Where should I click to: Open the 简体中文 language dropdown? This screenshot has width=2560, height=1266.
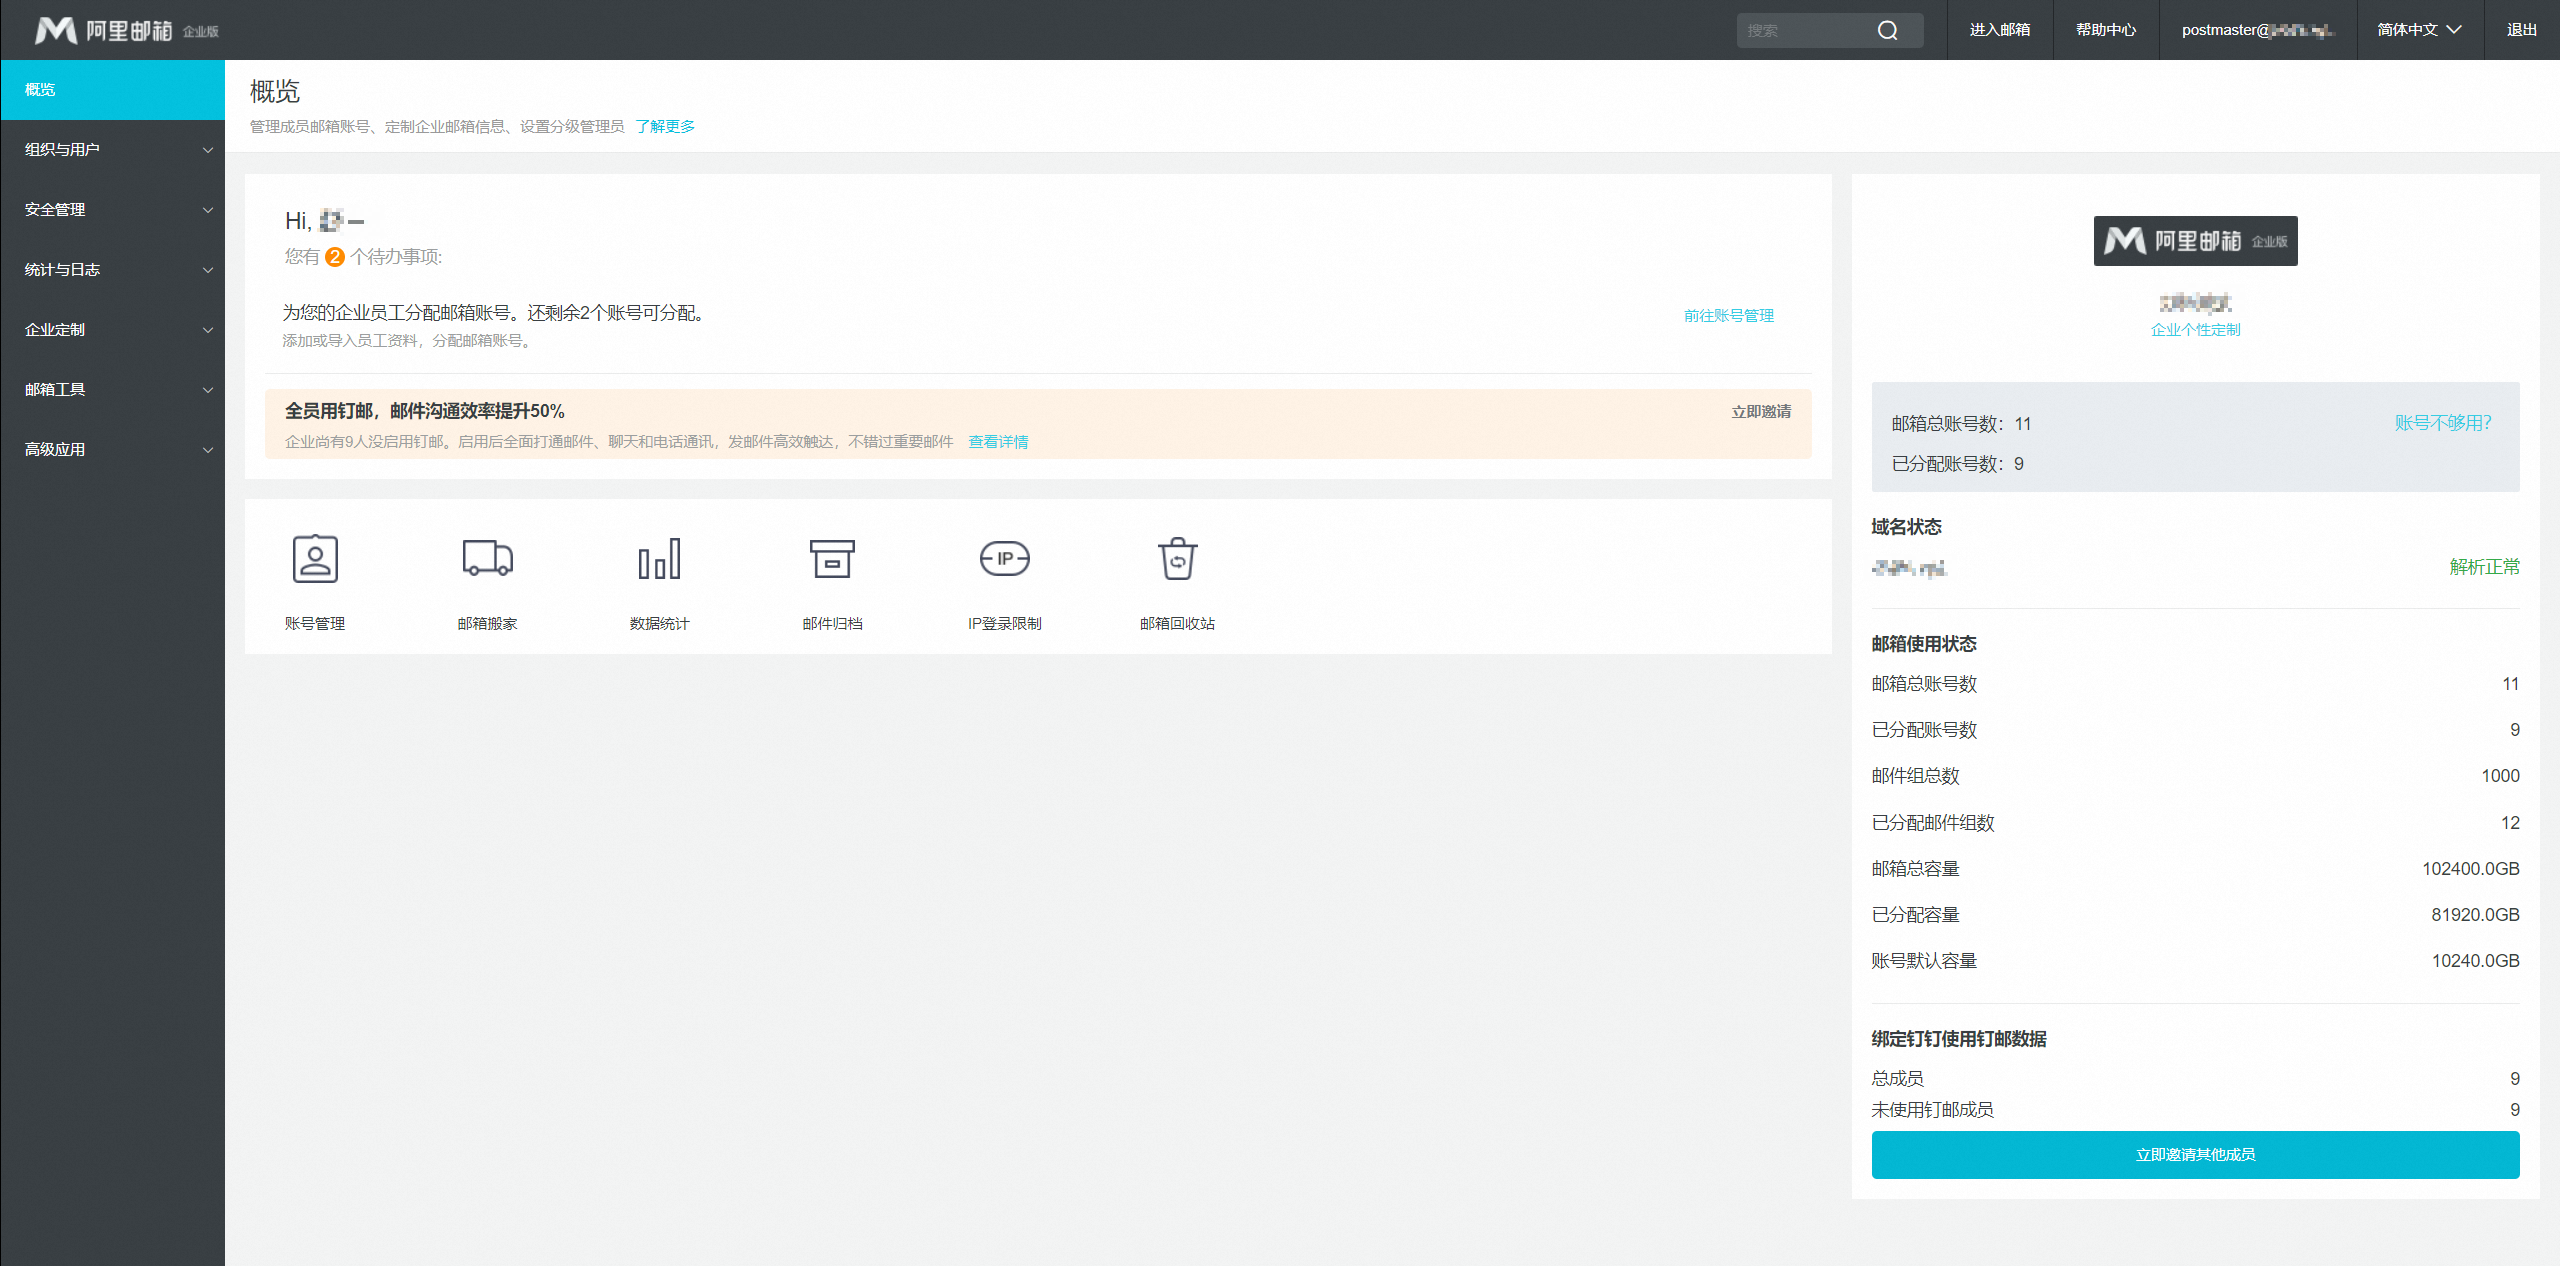point(2419,30)
